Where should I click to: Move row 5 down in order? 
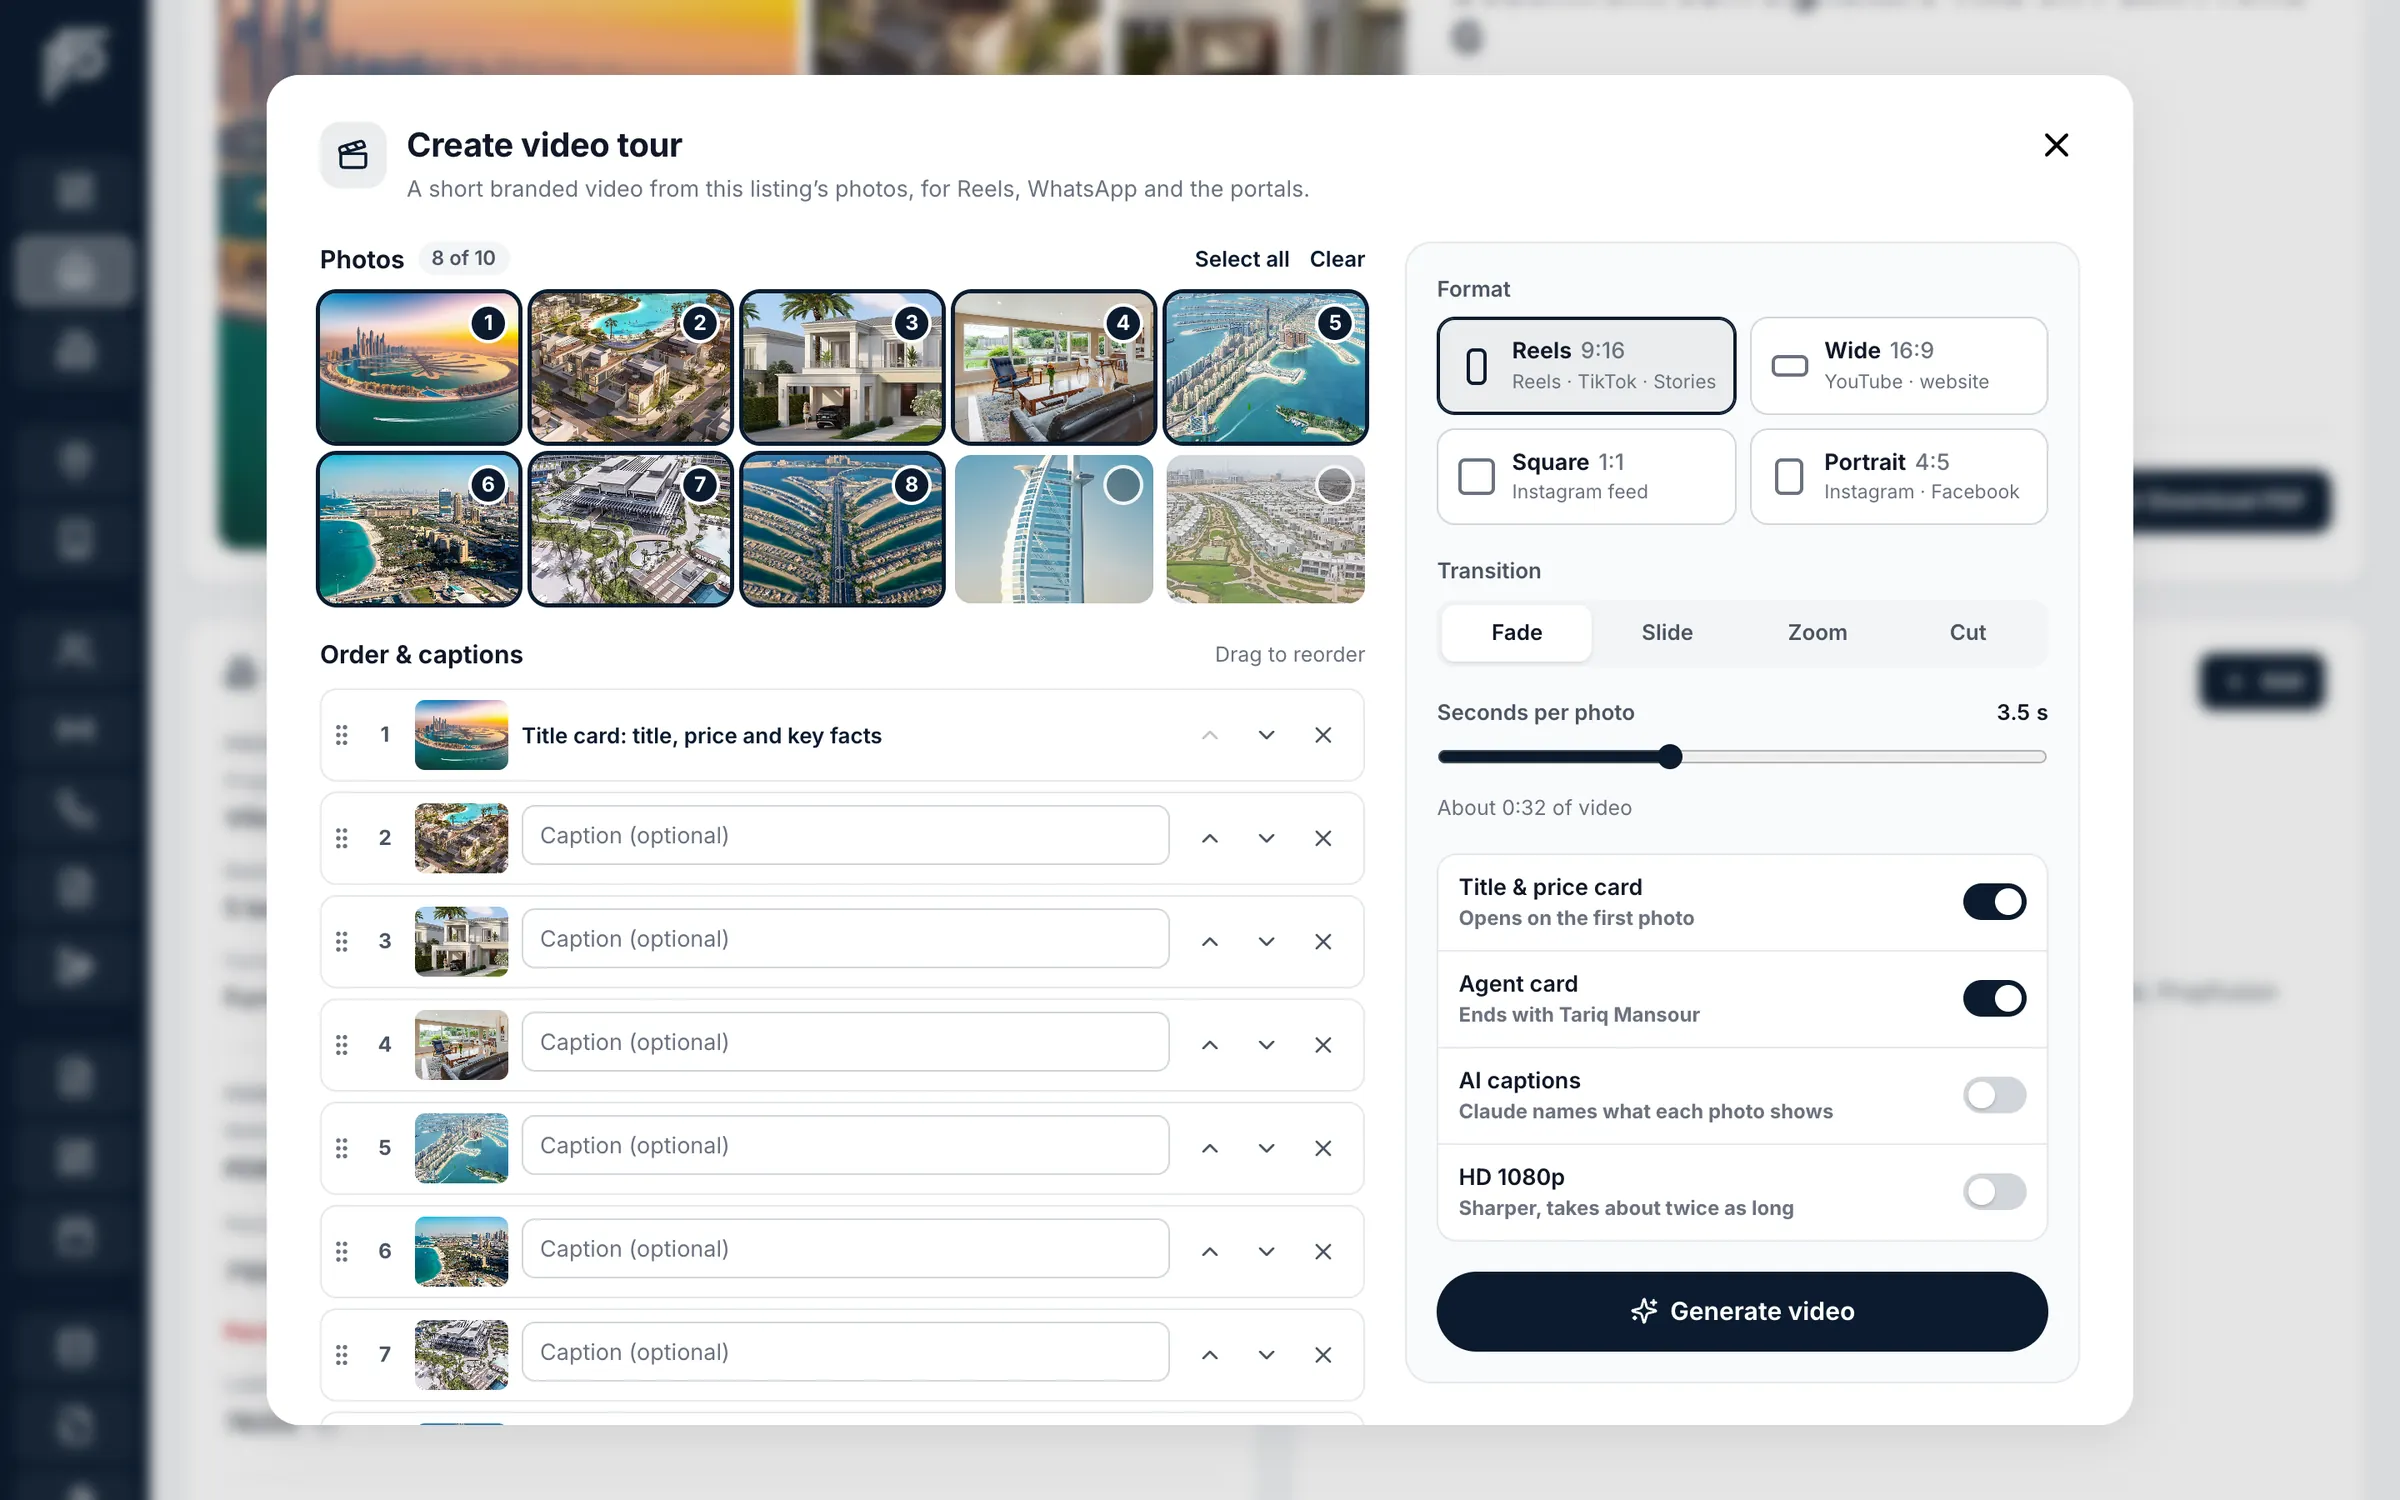pos(1266,1148)
